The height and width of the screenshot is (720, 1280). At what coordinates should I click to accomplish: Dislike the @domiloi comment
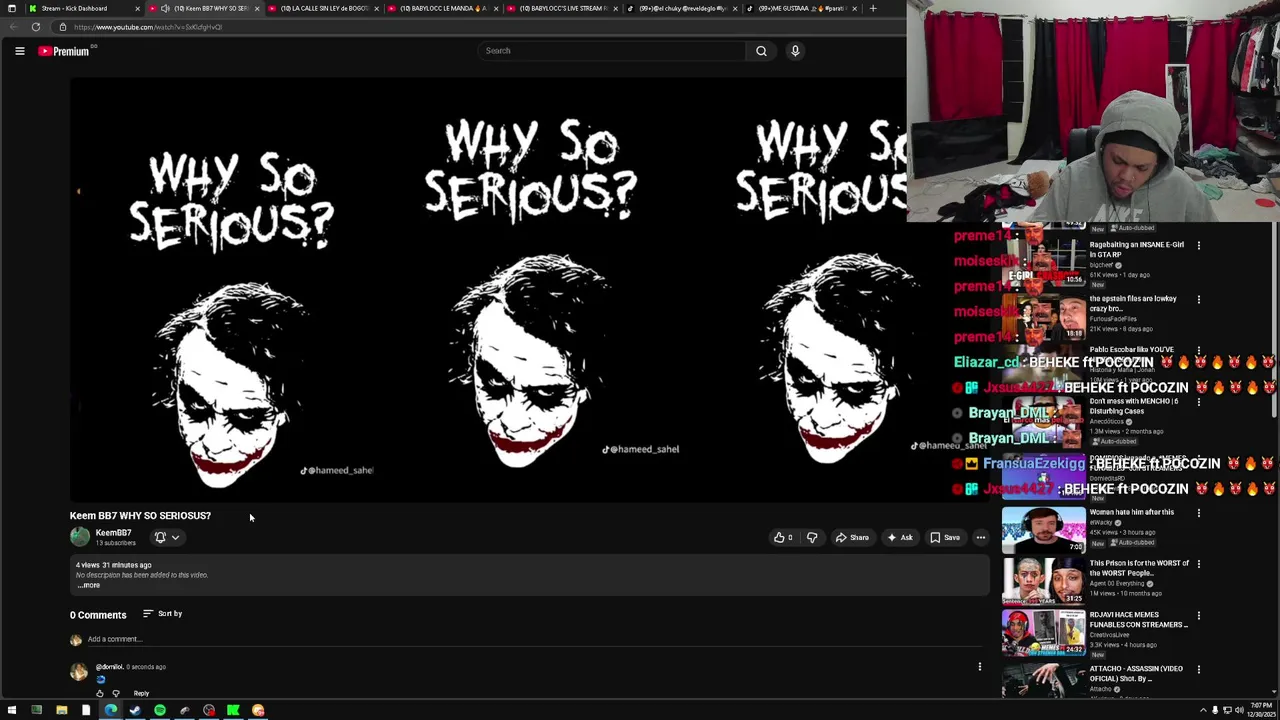tap(116, 693)
